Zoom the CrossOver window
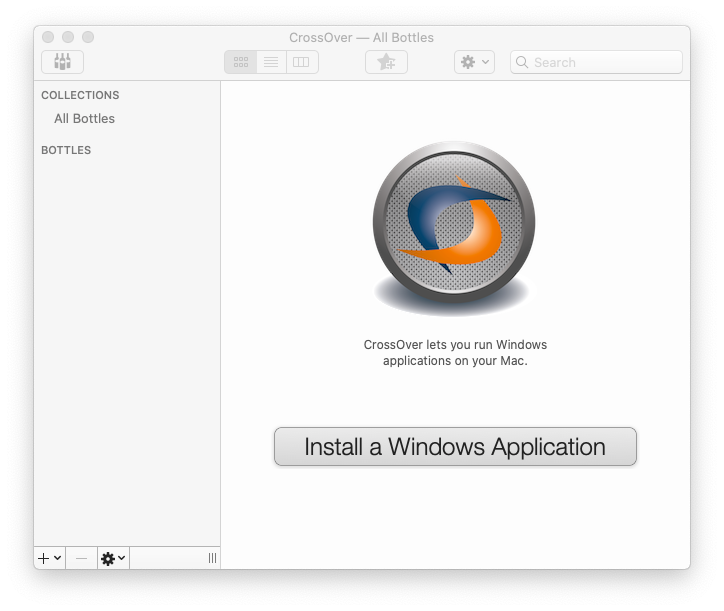724x611 pixels. [88, 37]
